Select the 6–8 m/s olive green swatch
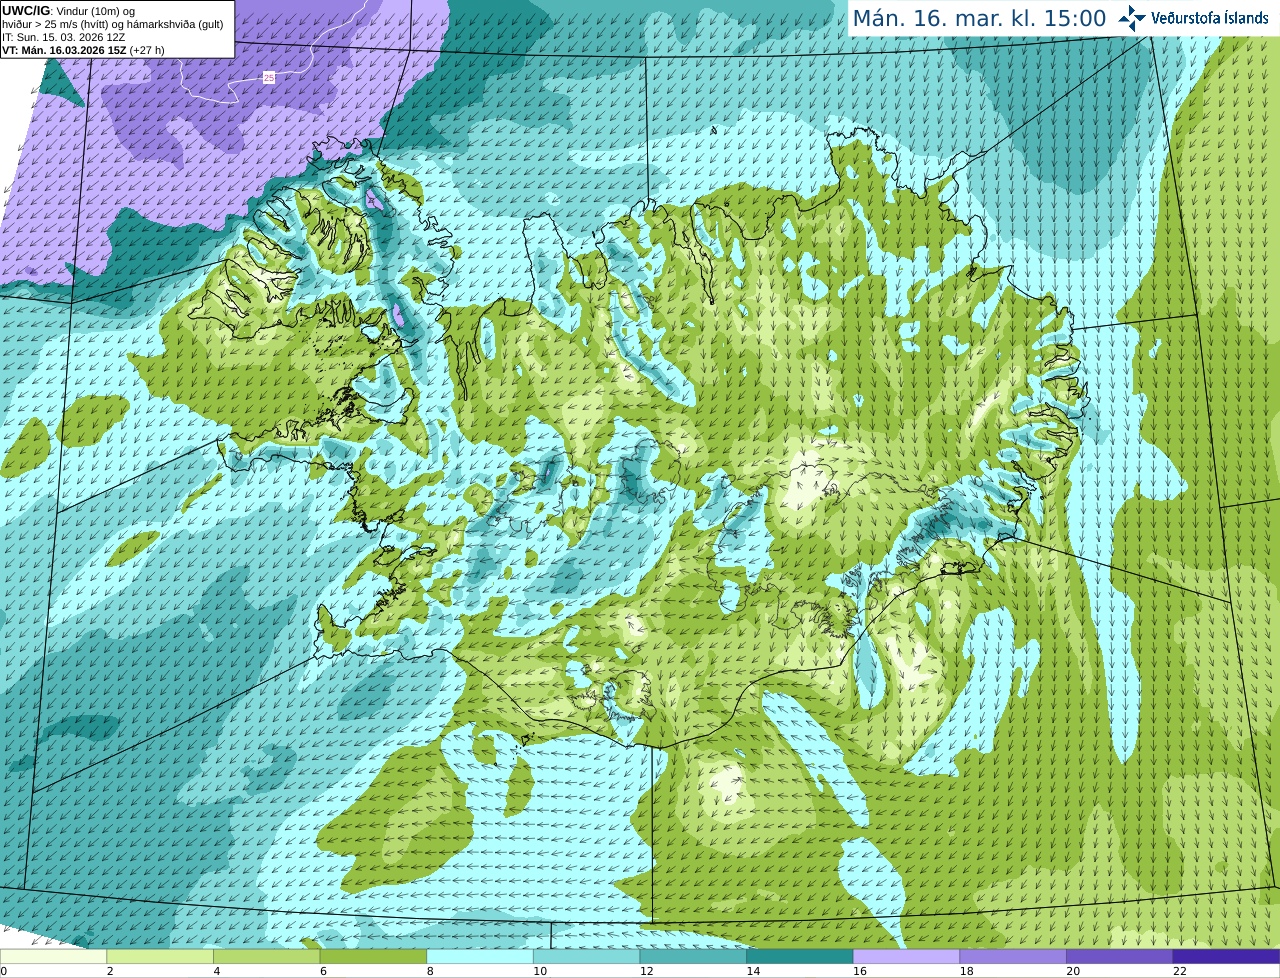Viewport: 1280px width, 978px height. [x=373, y=956]
